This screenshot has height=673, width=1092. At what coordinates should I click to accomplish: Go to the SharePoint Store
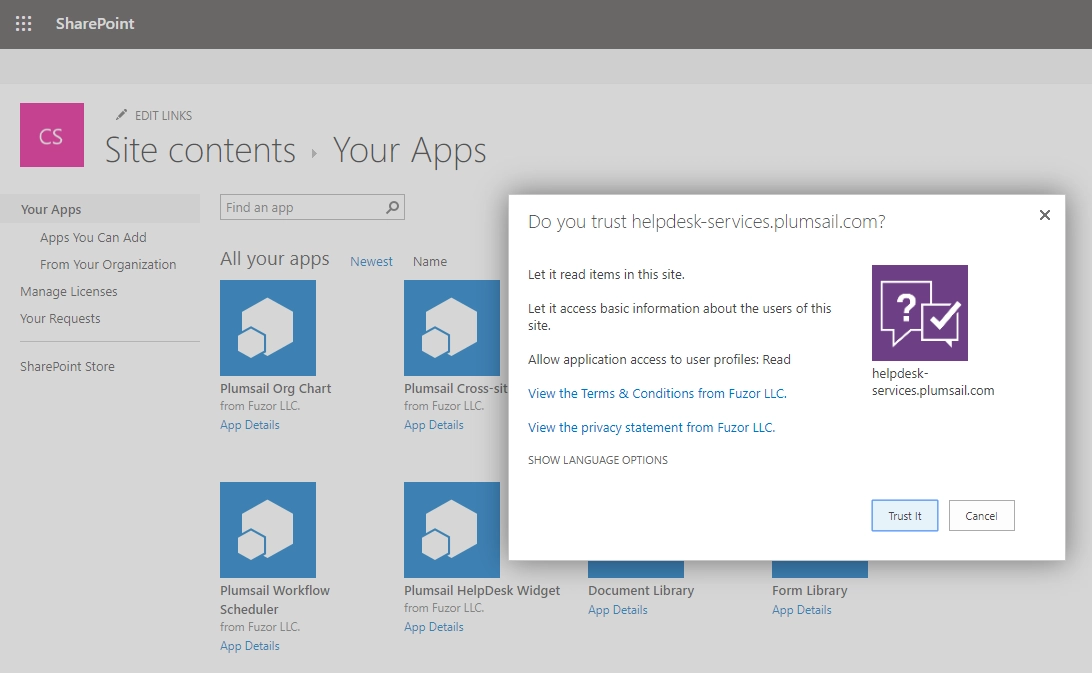67,366
